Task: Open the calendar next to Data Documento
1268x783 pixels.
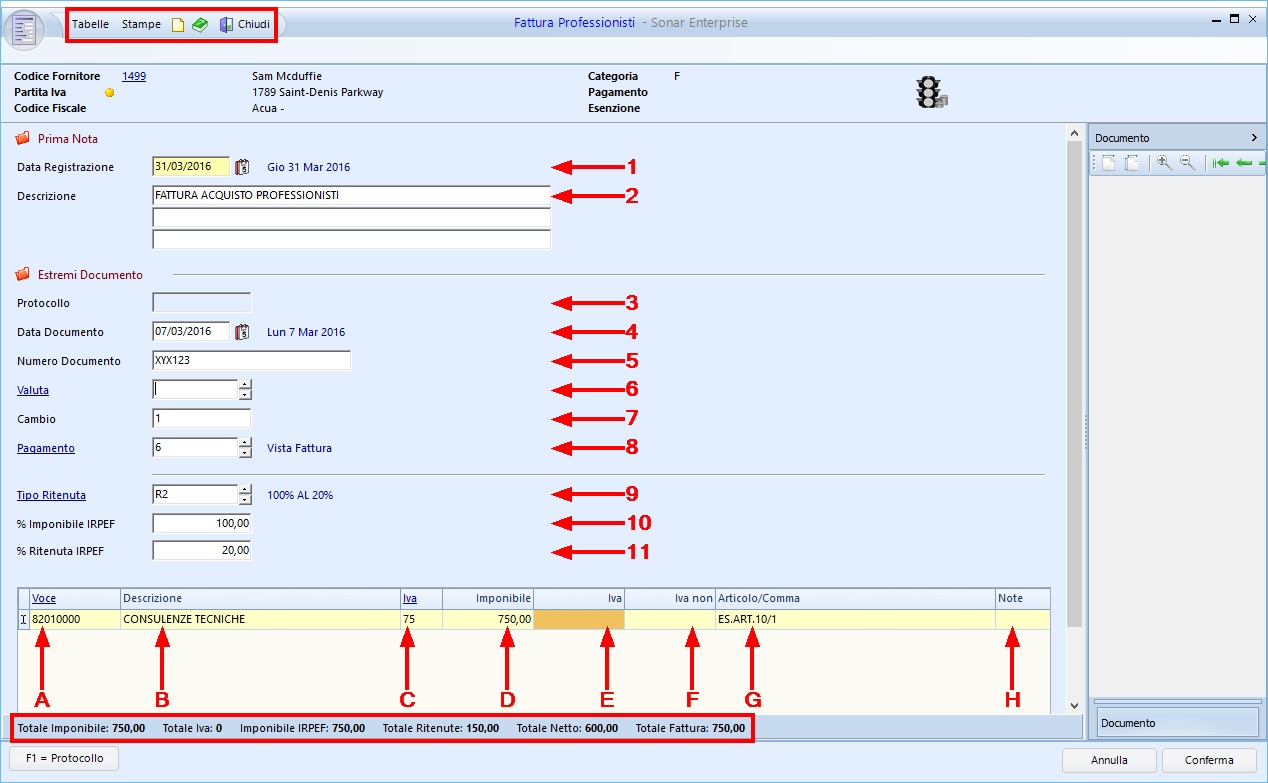Action: pyautogui.click(x=241, y=332)
